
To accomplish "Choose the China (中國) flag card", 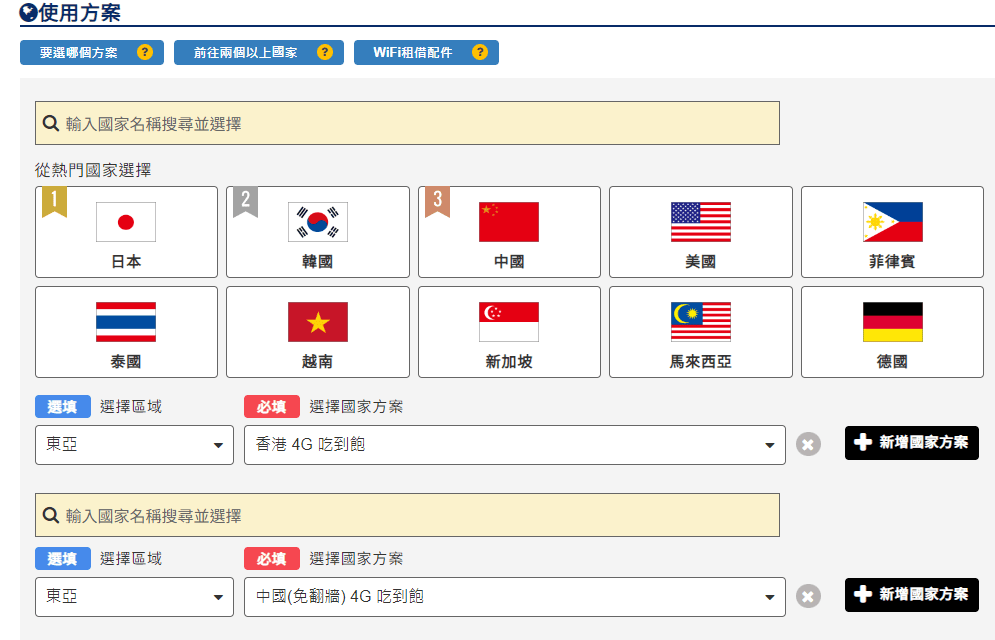I will pyautogui.click(x=509, y=232).
